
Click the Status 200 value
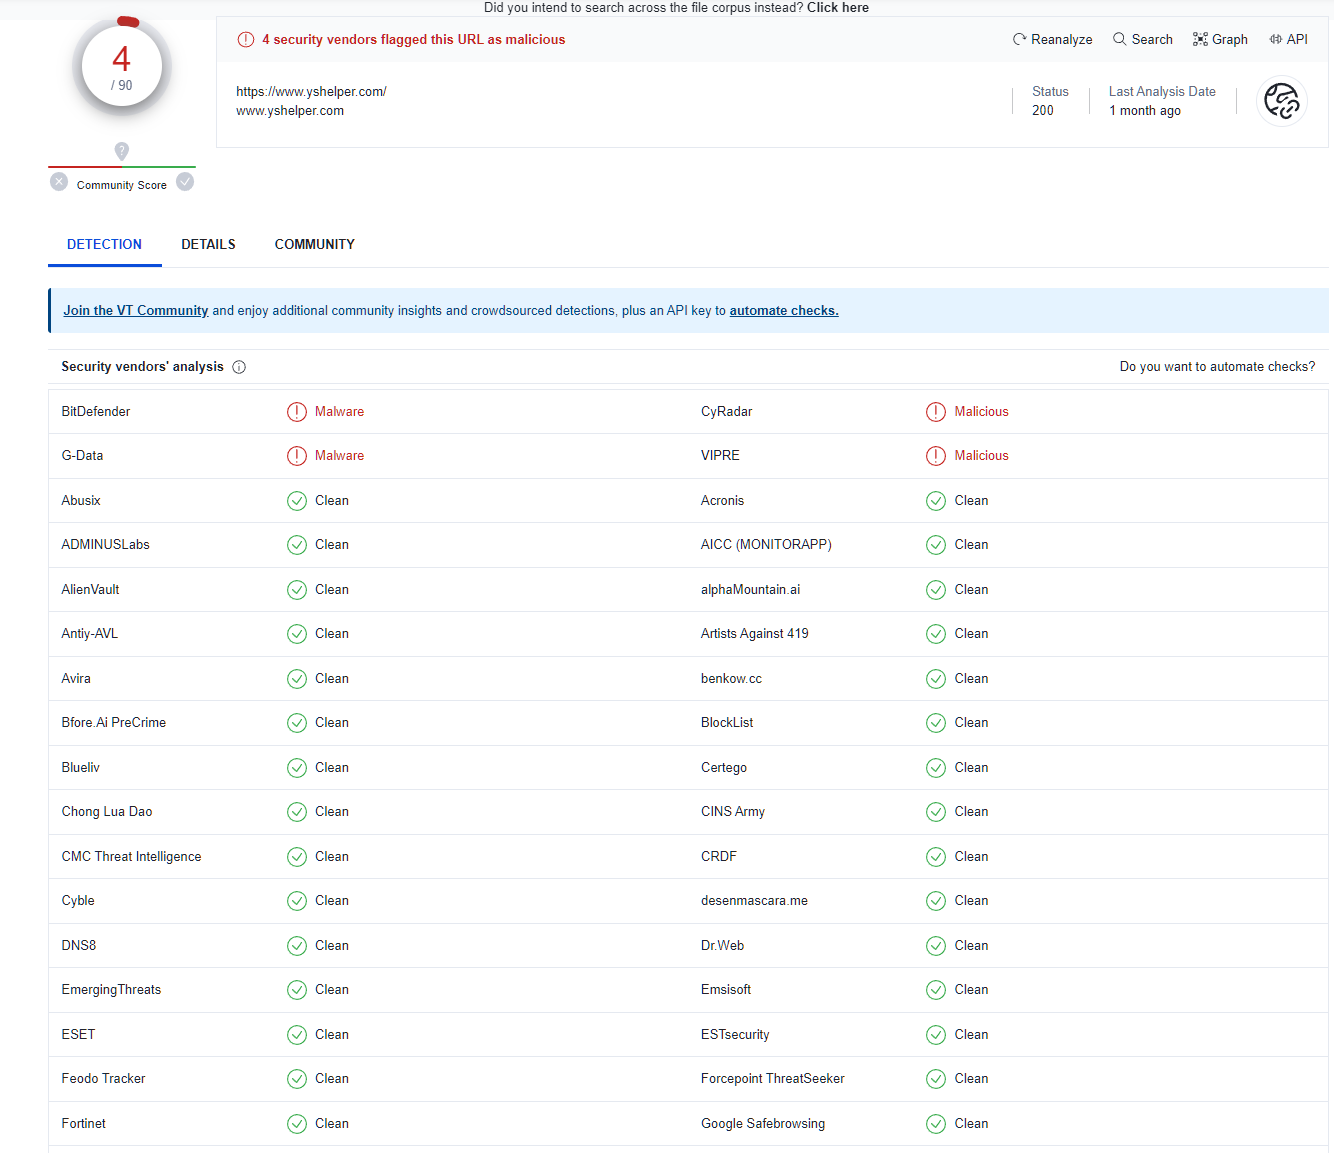[x=1043, y=111]
